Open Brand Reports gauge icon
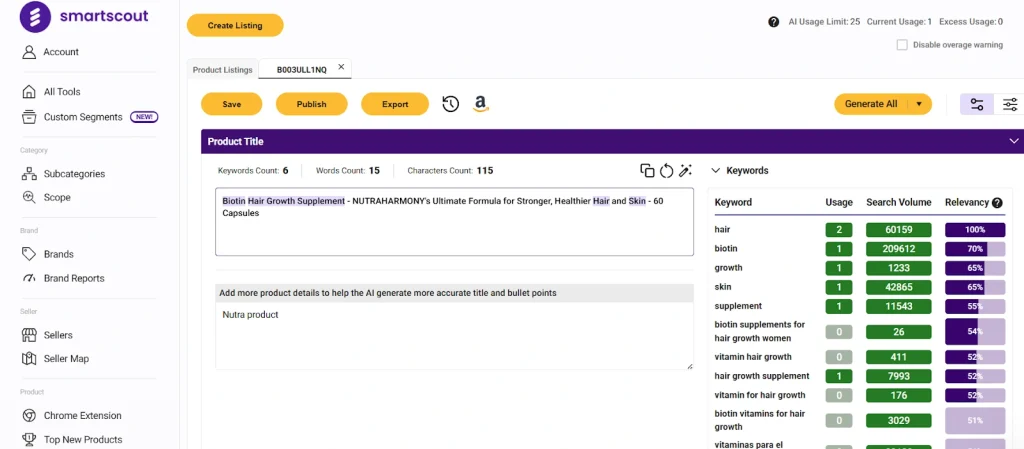 pyautogui.click(x=29, y=278)
